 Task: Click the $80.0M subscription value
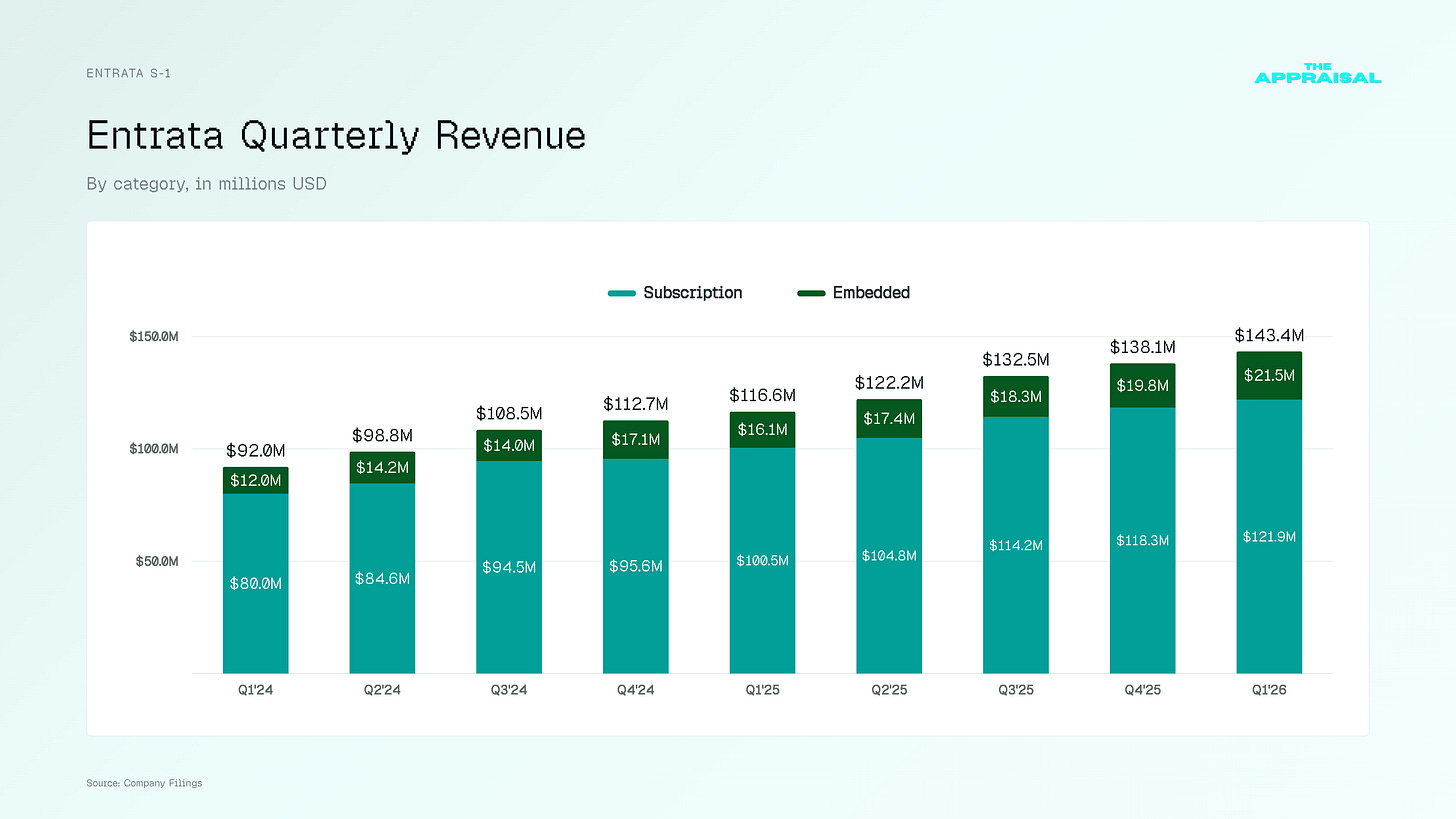256,584
